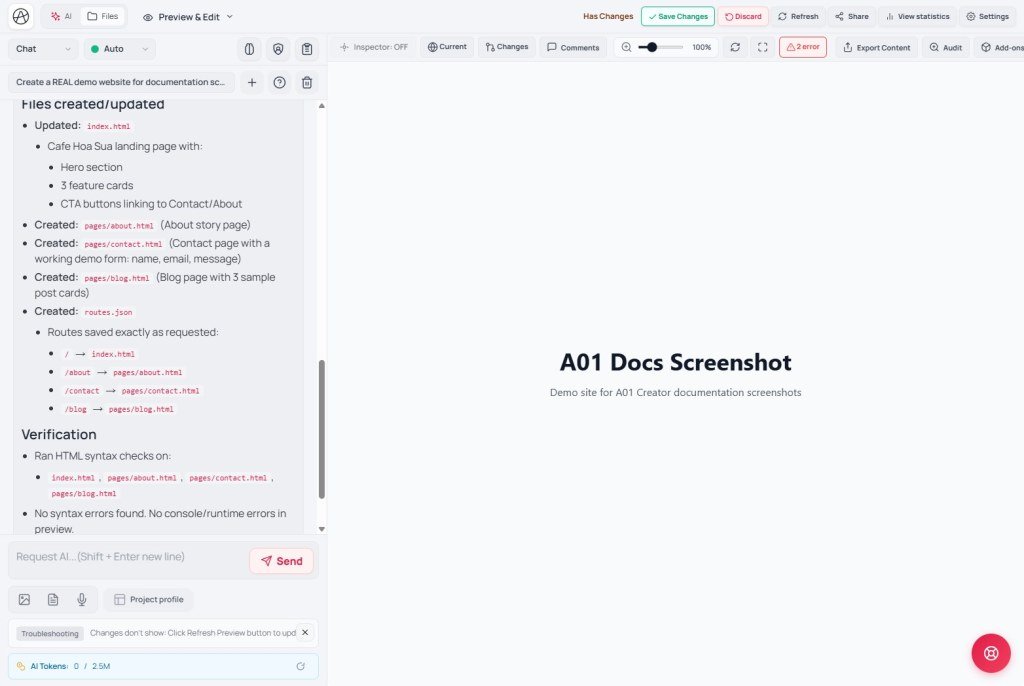Click the chat scrollbar thumb
Image resolution: width=1024 pixels, height=686 pixels.
pyautogui.click(x=321, y=429)
